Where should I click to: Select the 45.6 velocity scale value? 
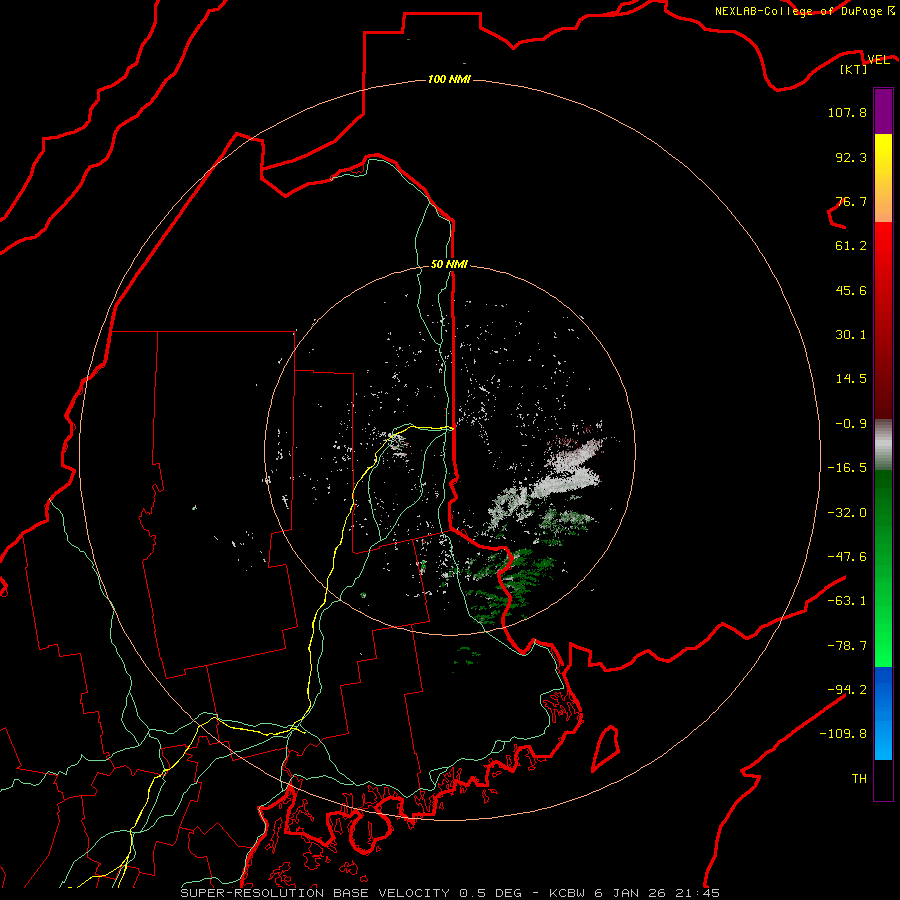tap(851, 290)
